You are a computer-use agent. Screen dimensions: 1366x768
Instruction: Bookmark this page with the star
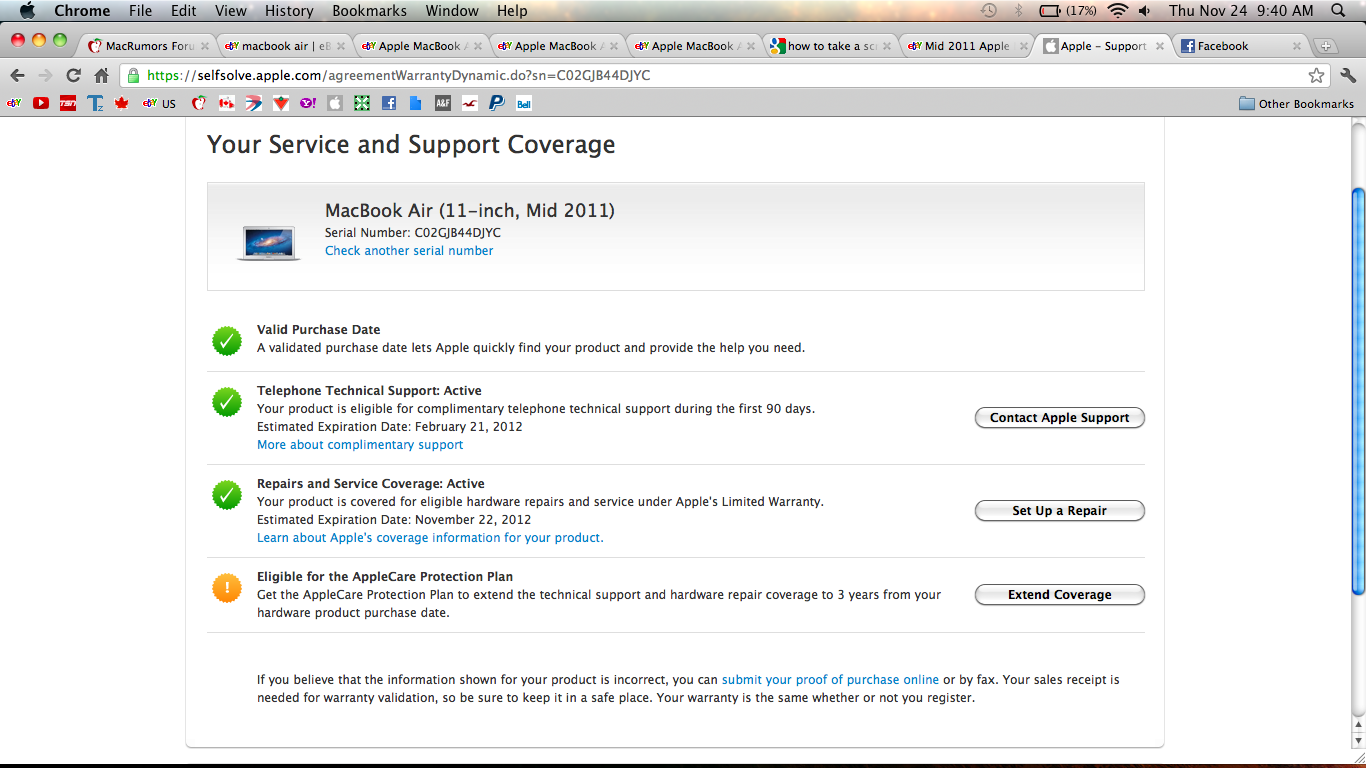[1317, 75]
